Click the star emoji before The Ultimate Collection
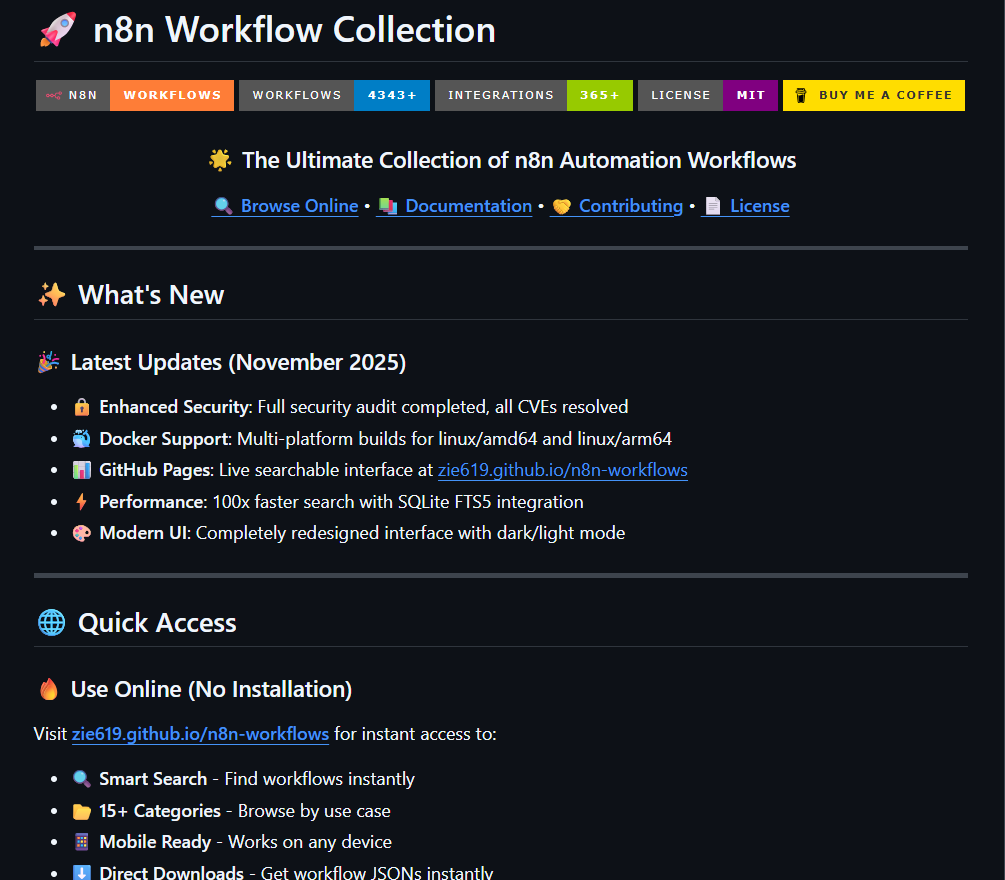1005x880 pixels. coord(220,160)
